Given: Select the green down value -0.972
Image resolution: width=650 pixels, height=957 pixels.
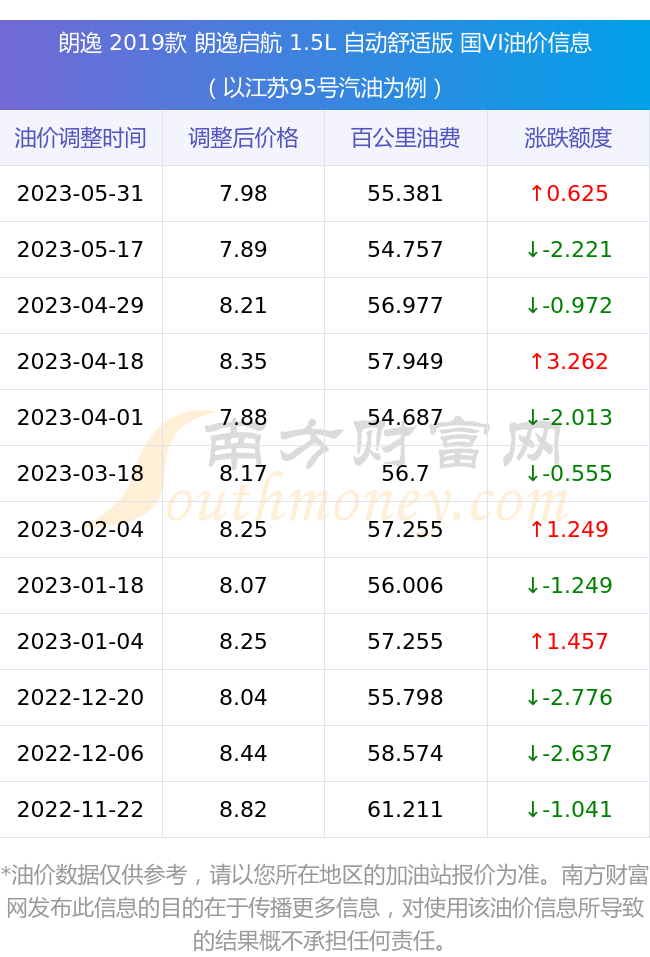Looking at the screenshot, I should 569,305.
